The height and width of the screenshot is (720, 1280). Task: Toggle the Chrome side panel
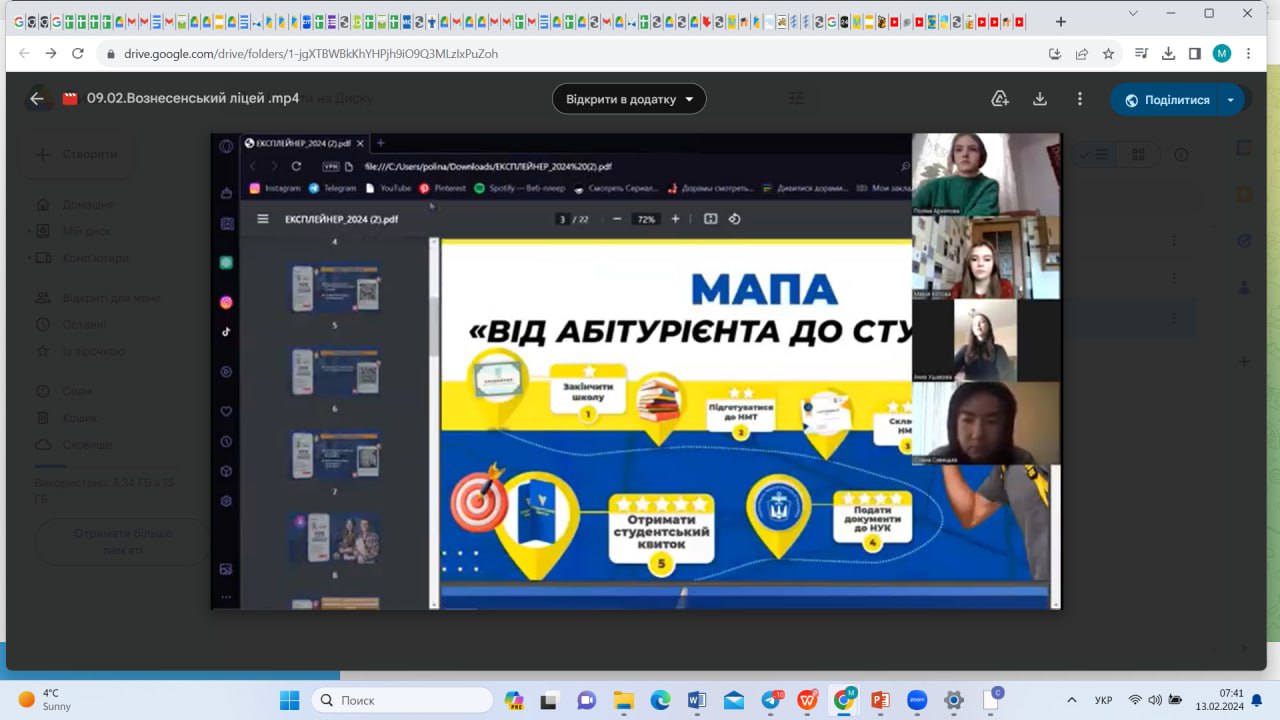(1194, 54)
